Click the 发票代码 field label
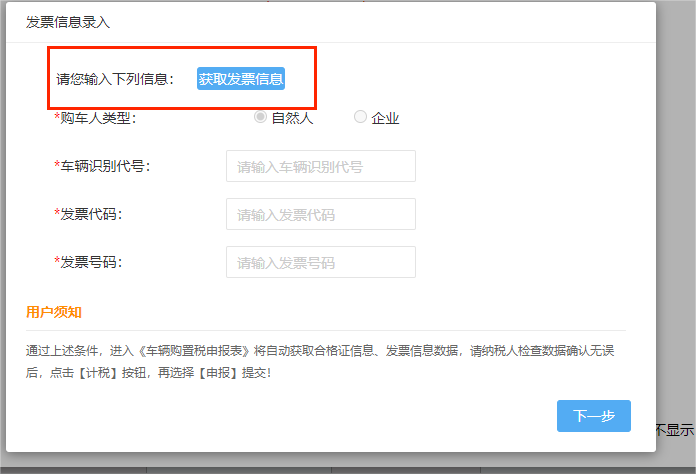The image size is (696, 474). coord(88,214)
